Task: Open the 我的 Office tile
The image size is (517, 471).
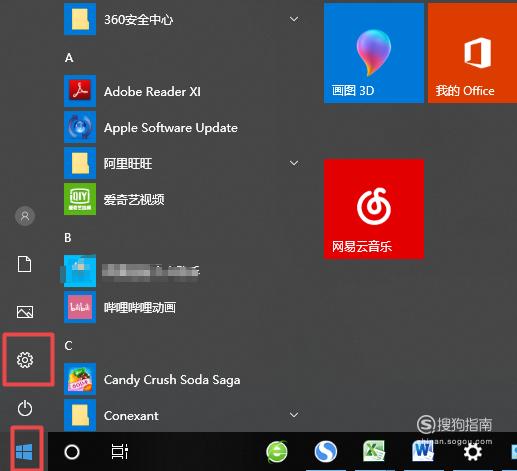Action: [x=472, y=53]
